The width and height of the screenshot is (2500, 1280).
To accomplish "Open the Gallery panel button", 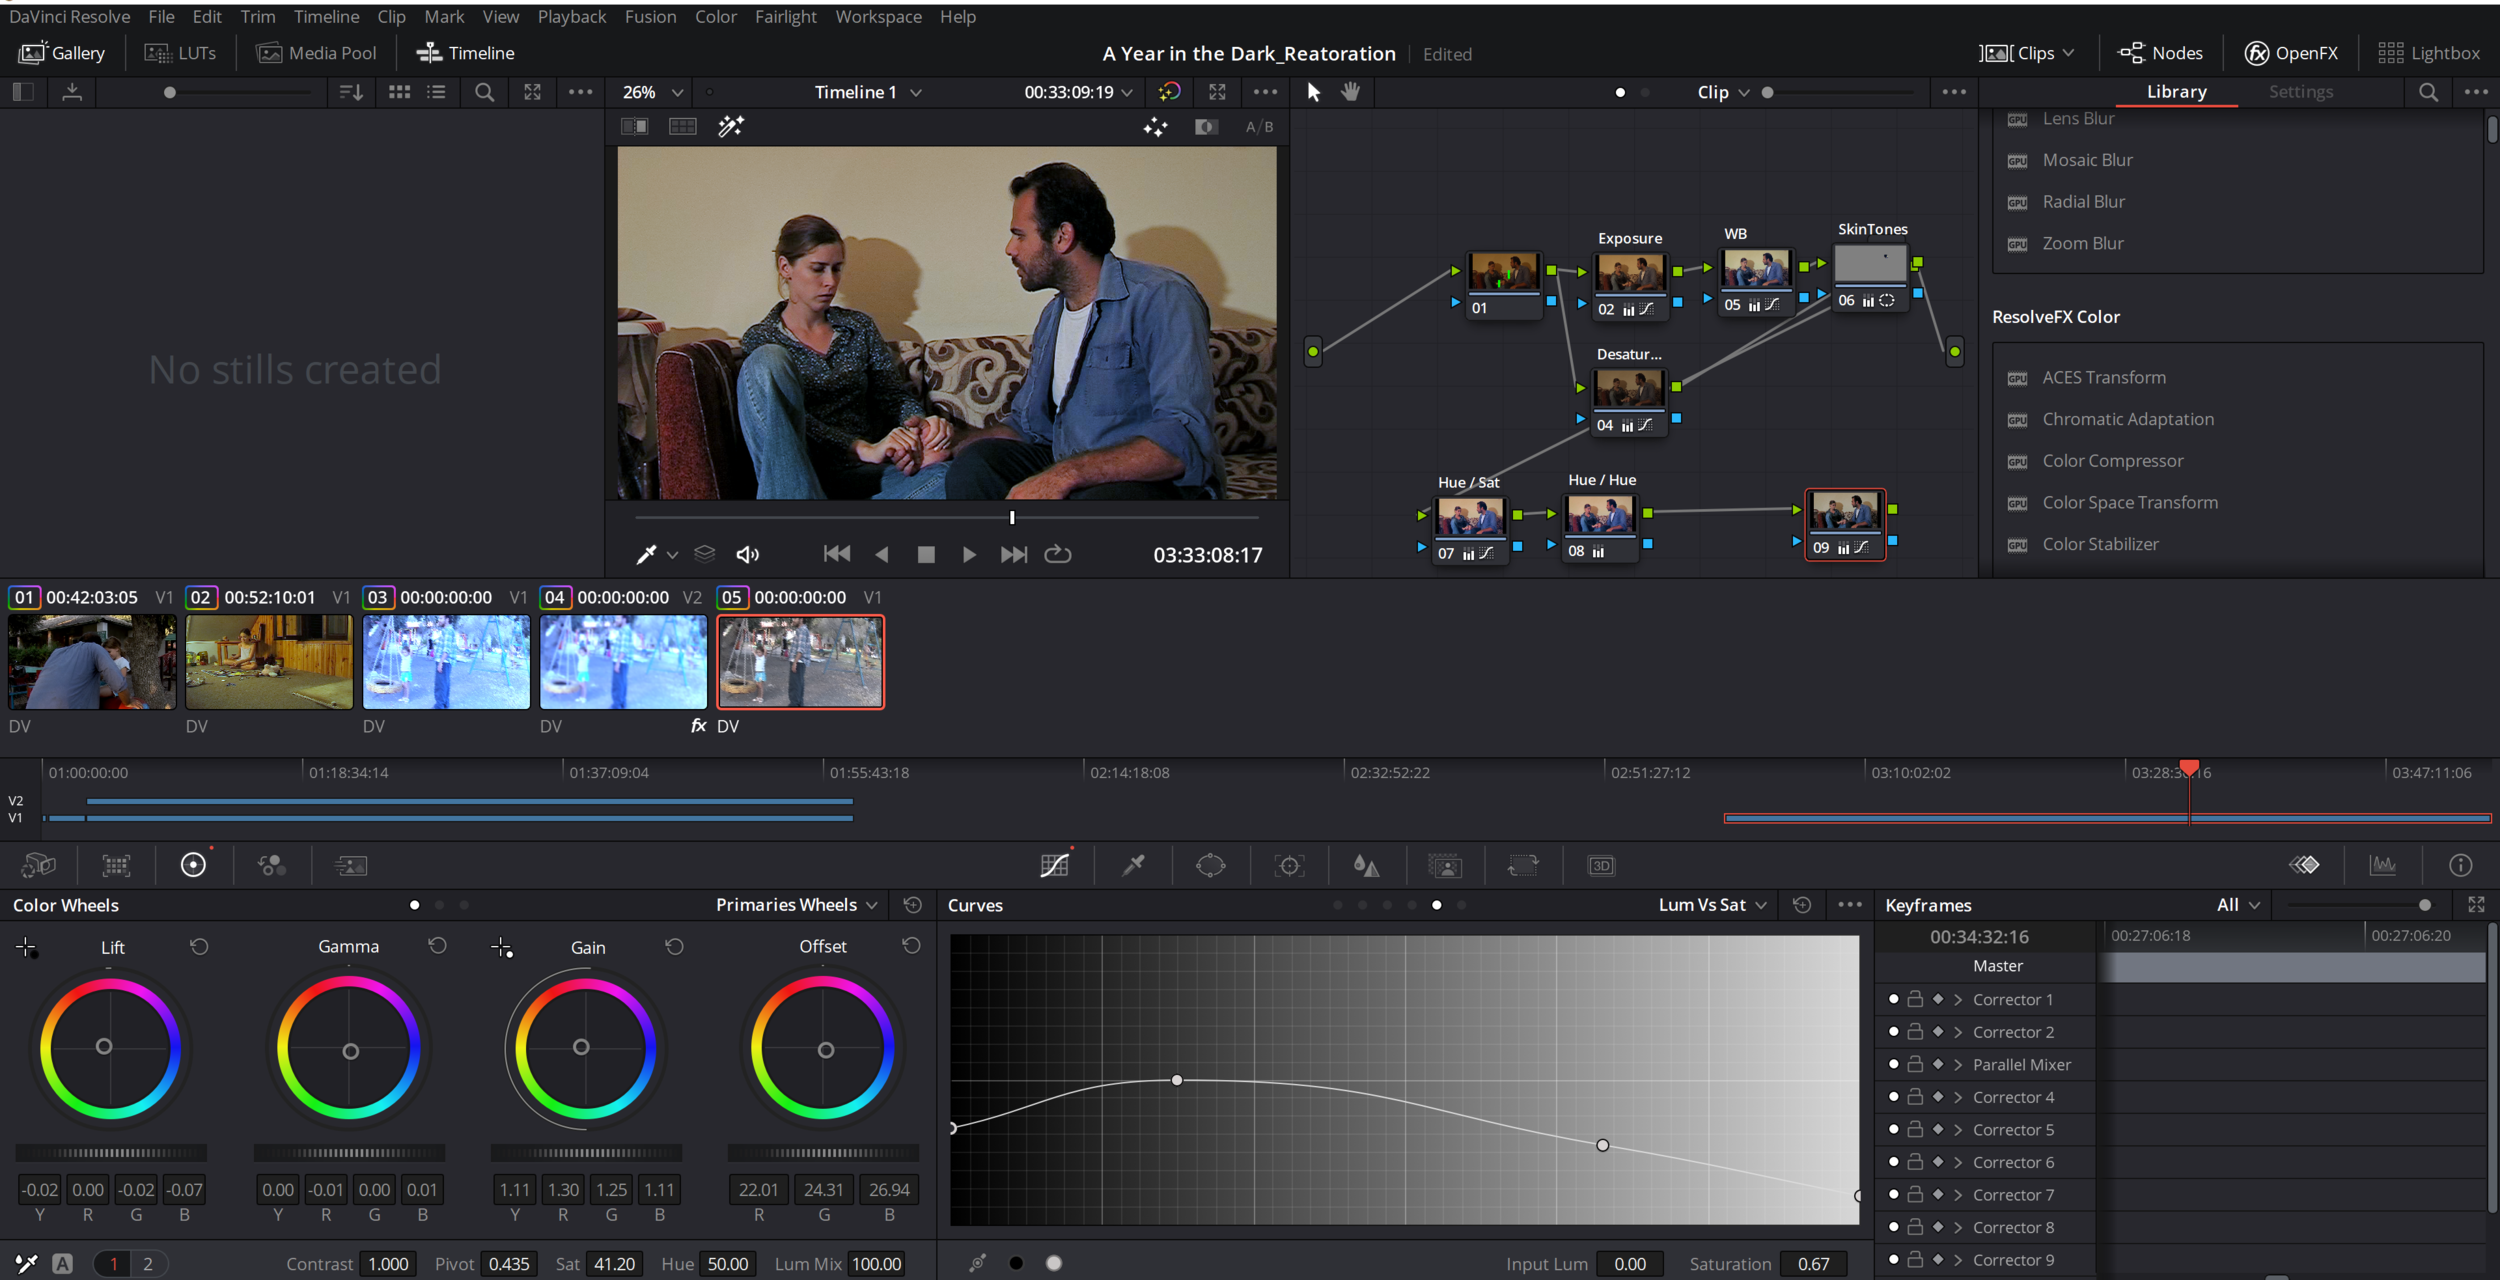I will click(x=62, y=53).
